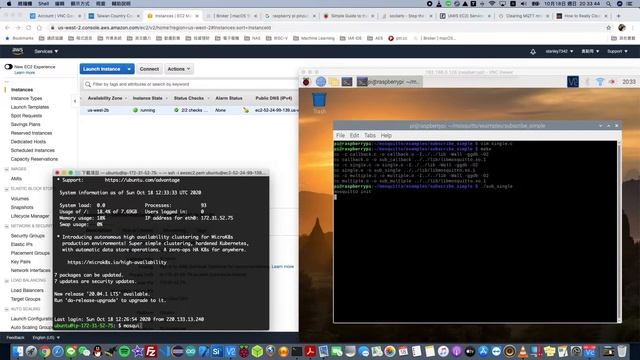Open the Tabs menu in the Pi terminal
Screen dimensions: 640x360
click(370, 135)
